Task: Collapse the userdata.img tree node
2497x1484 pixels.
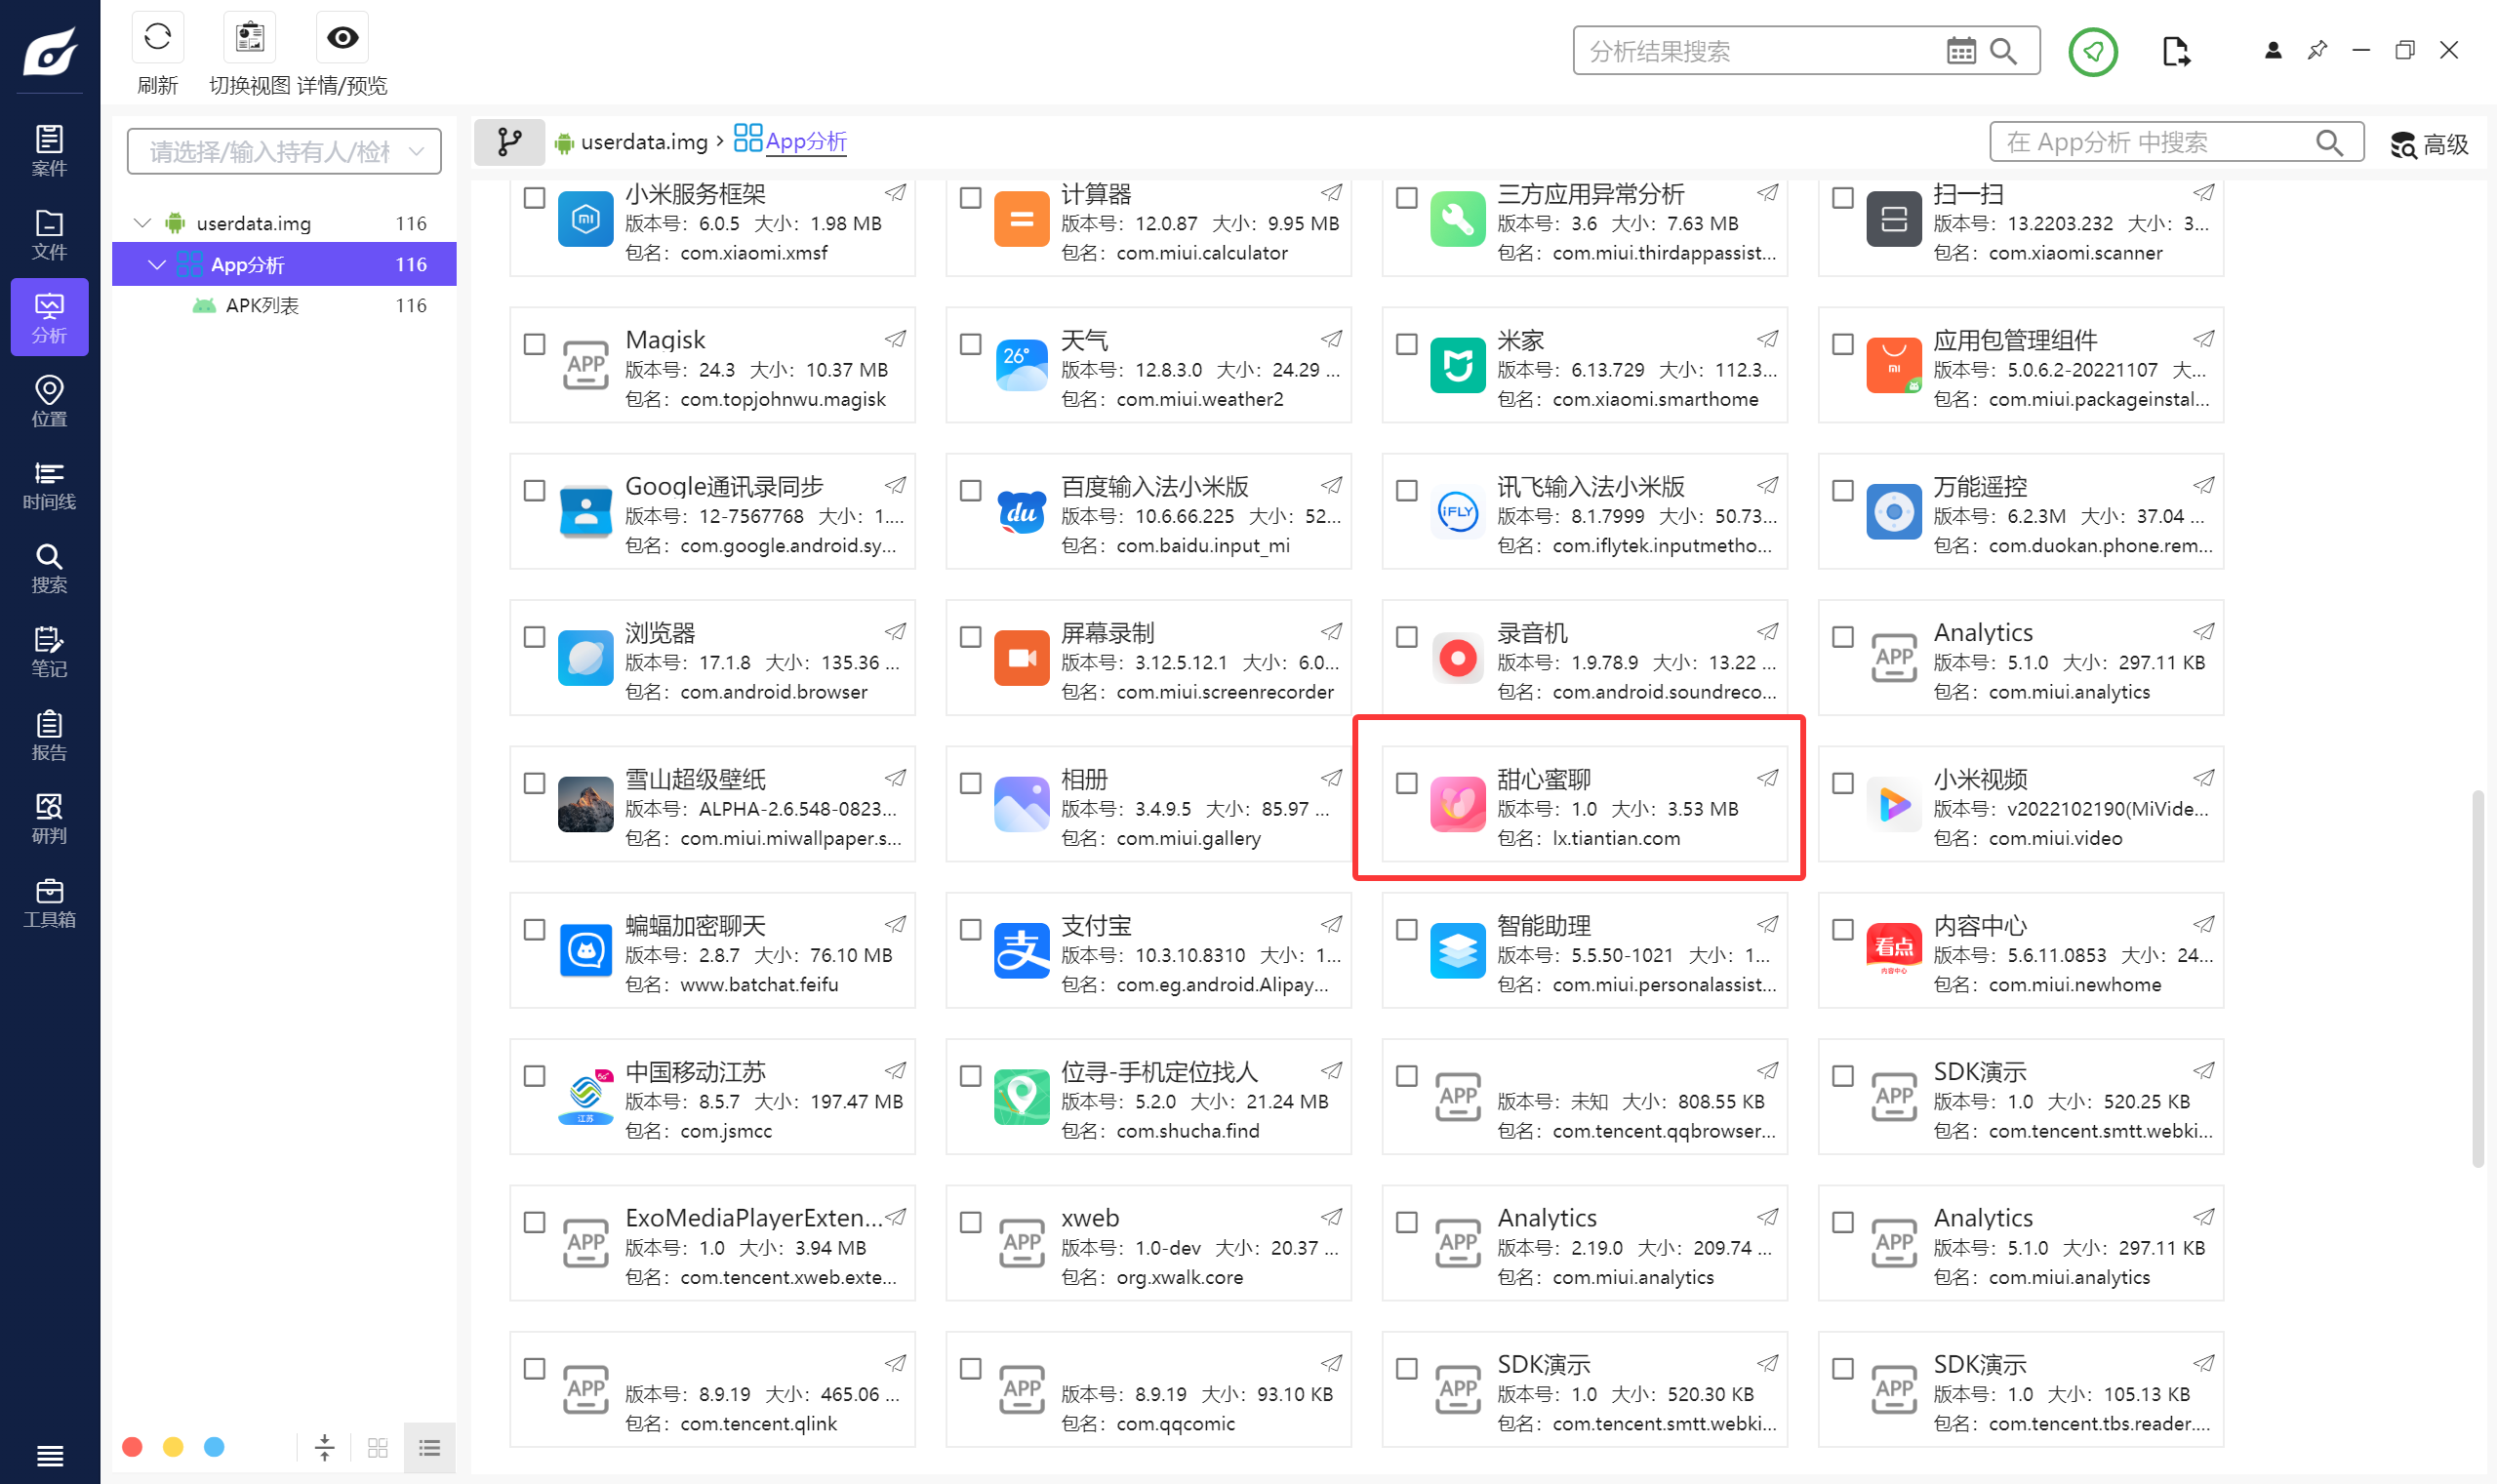Action: (142, 222)
